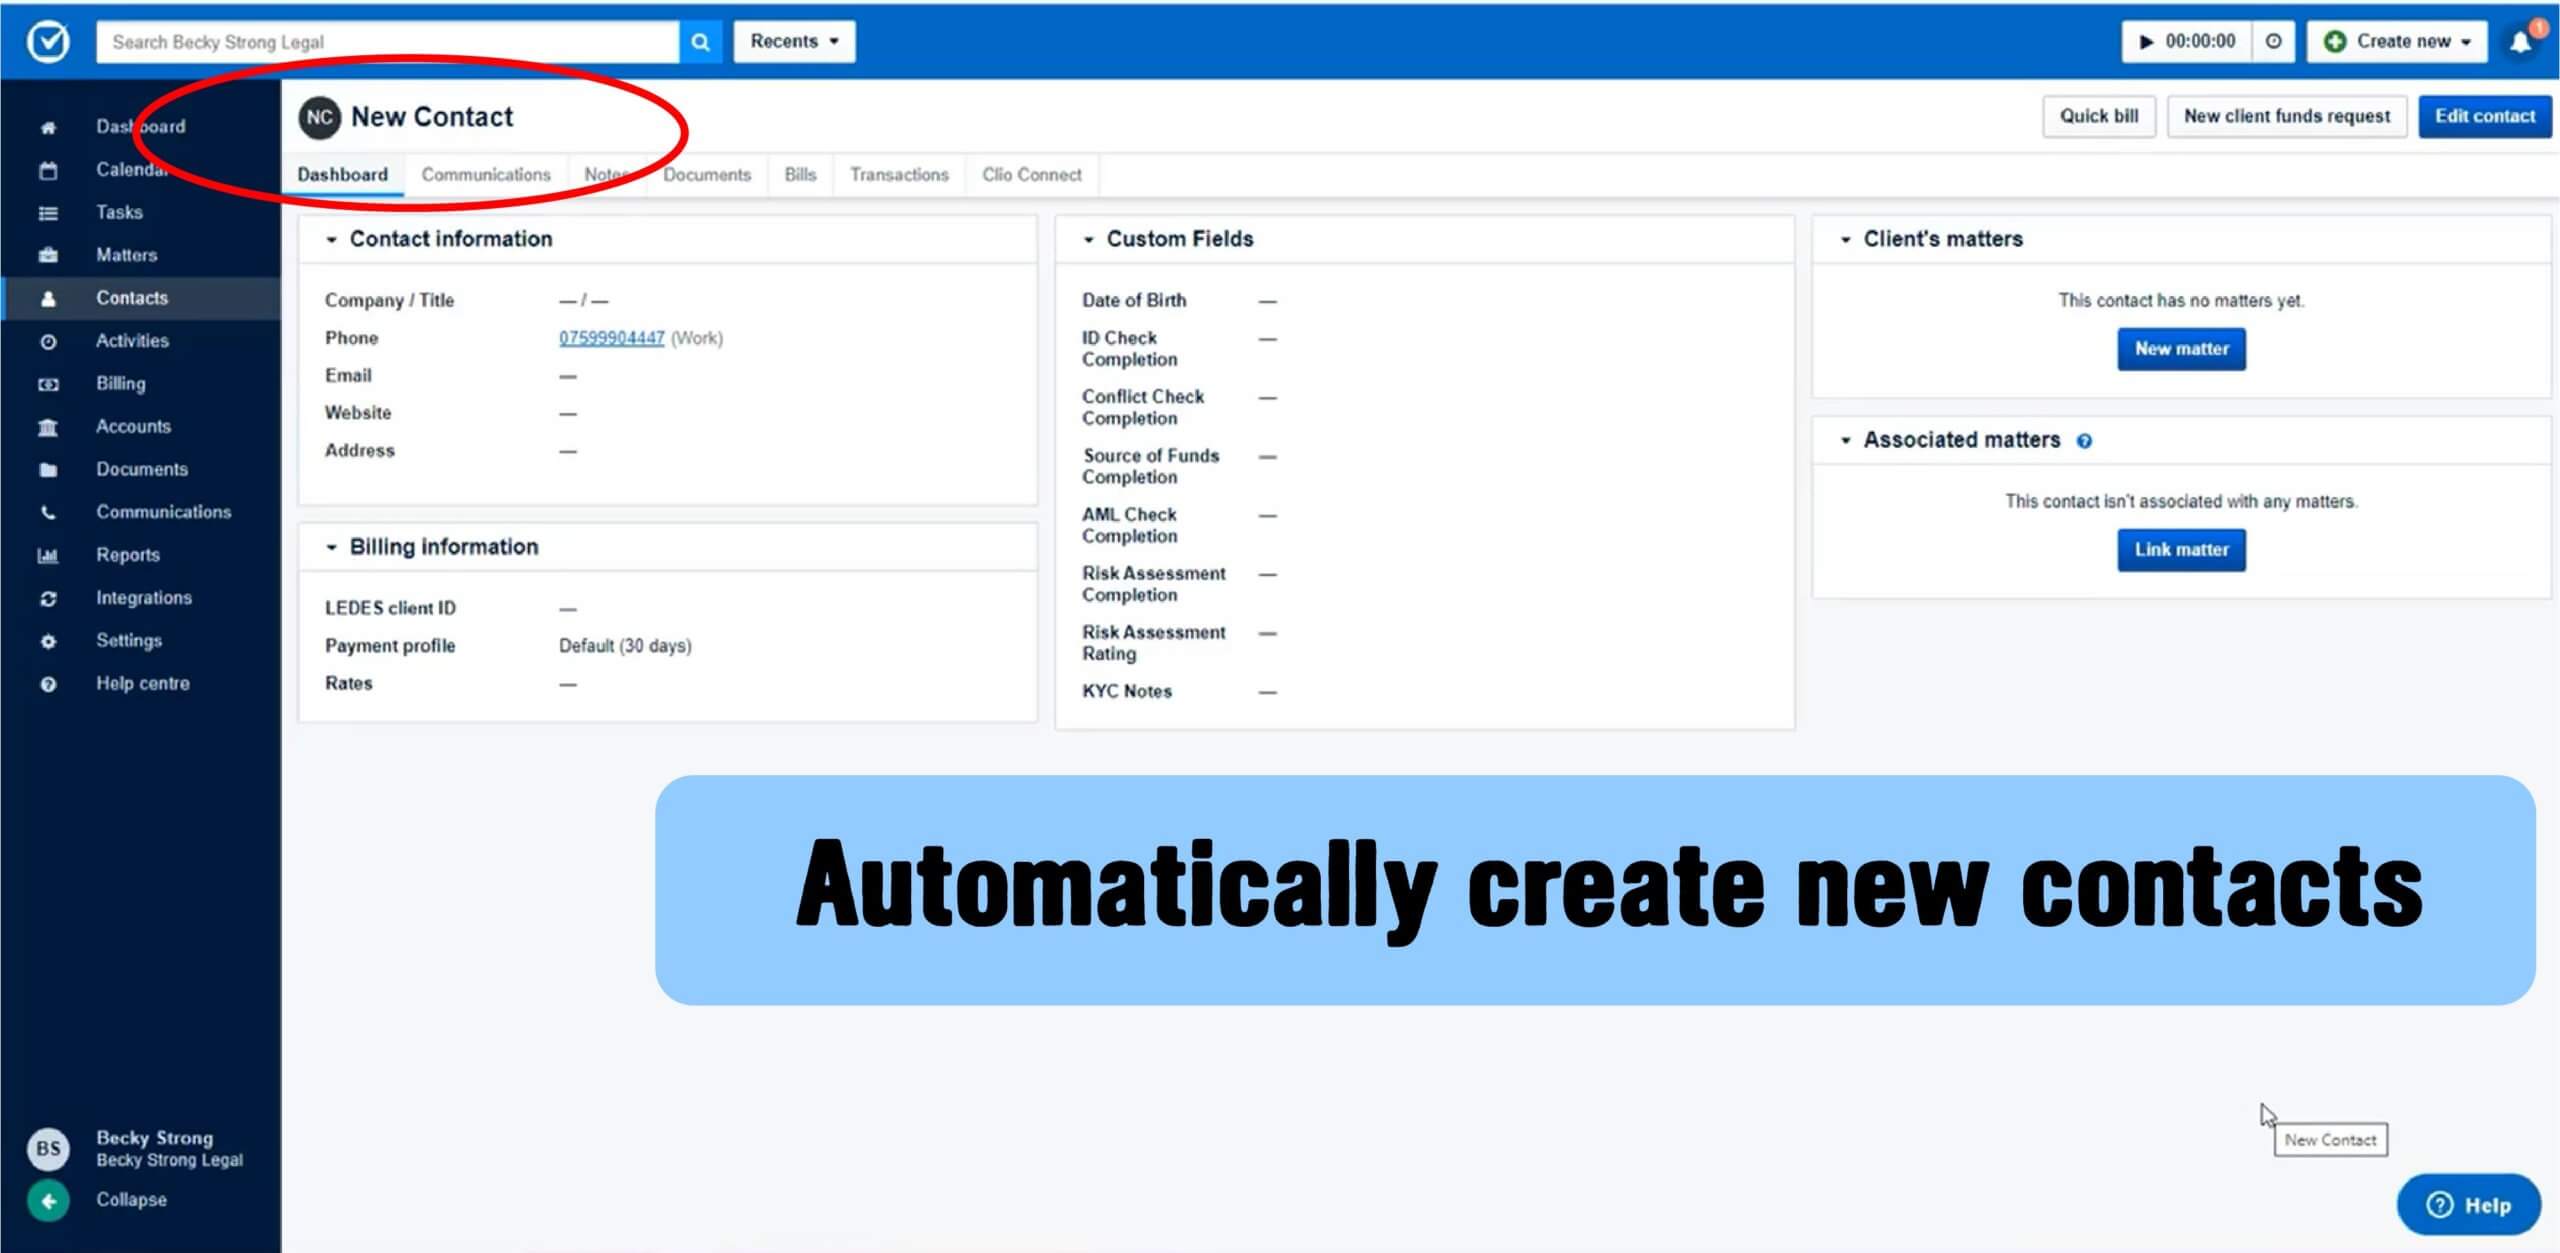The height and width of the screenshot is (1253, 2560).
Task: Click the phone number 07599904447 link
Action: pyautogui.click(x=611, y=339)
